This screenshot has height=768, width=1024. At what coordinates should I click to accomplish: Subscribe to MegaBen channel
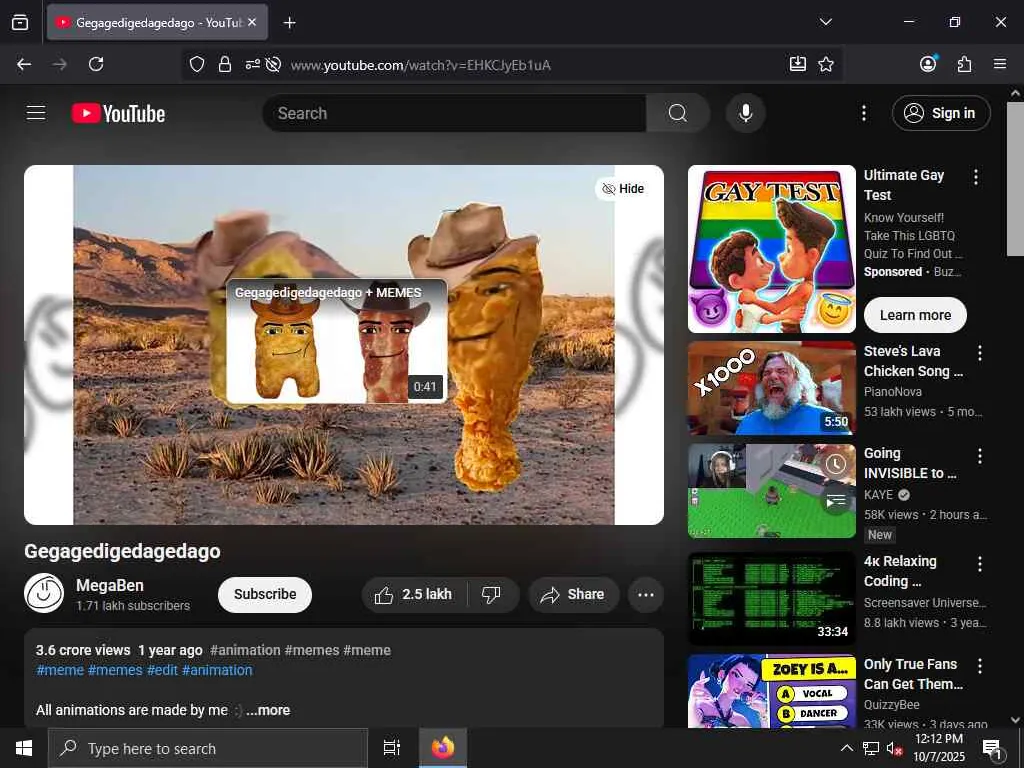[264, 594]
